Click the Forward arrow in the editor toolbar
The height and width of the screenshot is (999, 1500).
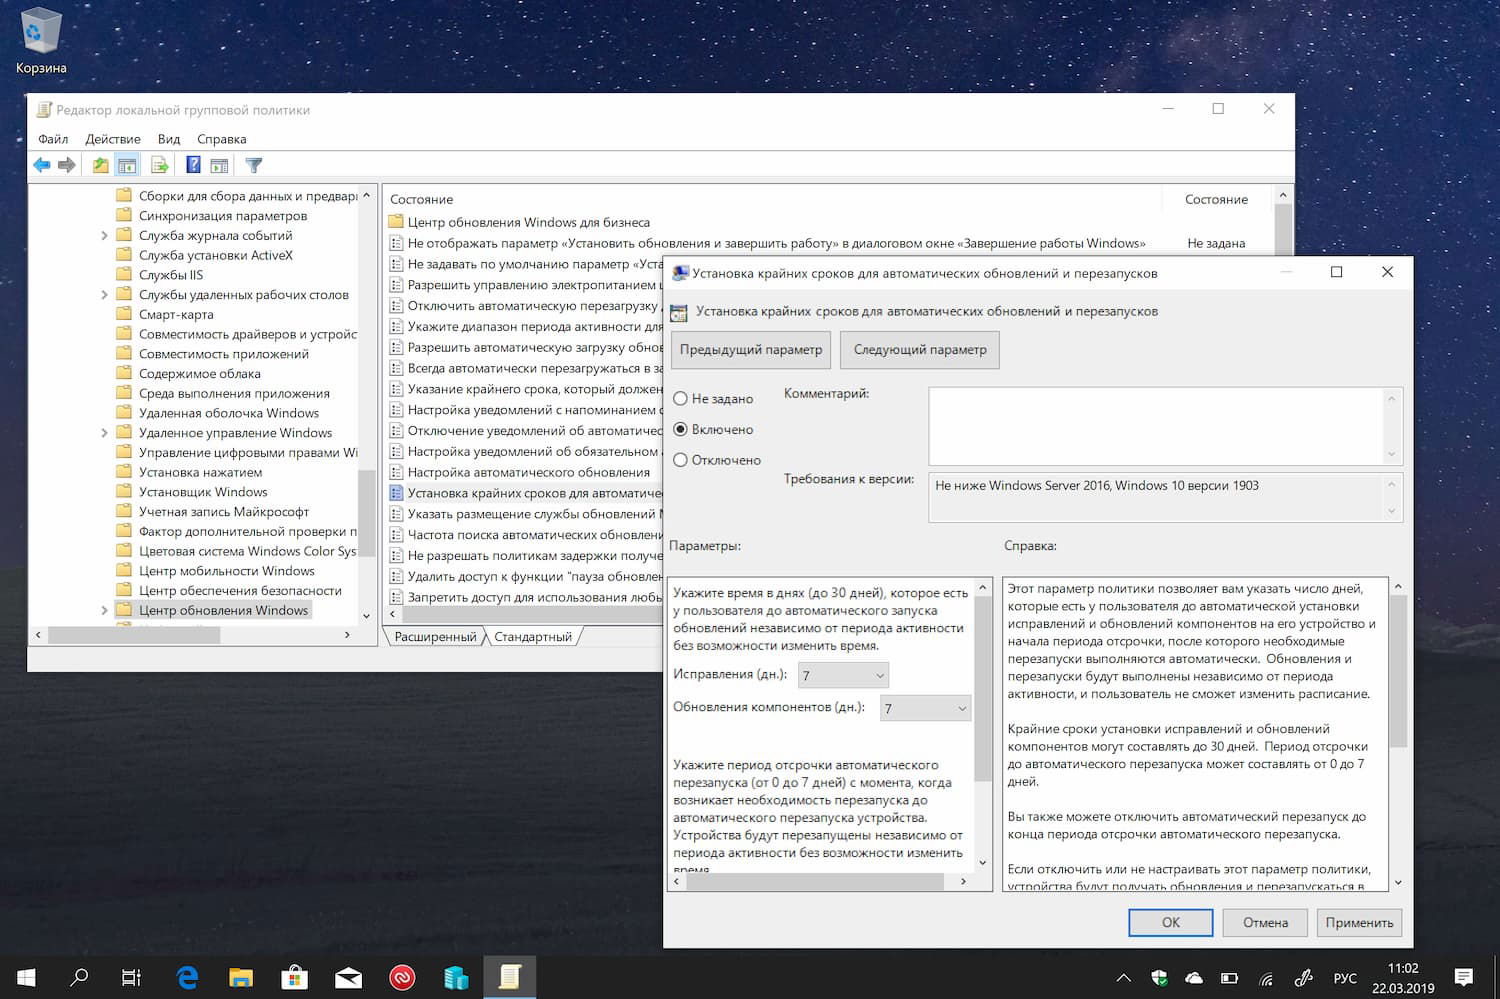67,165
